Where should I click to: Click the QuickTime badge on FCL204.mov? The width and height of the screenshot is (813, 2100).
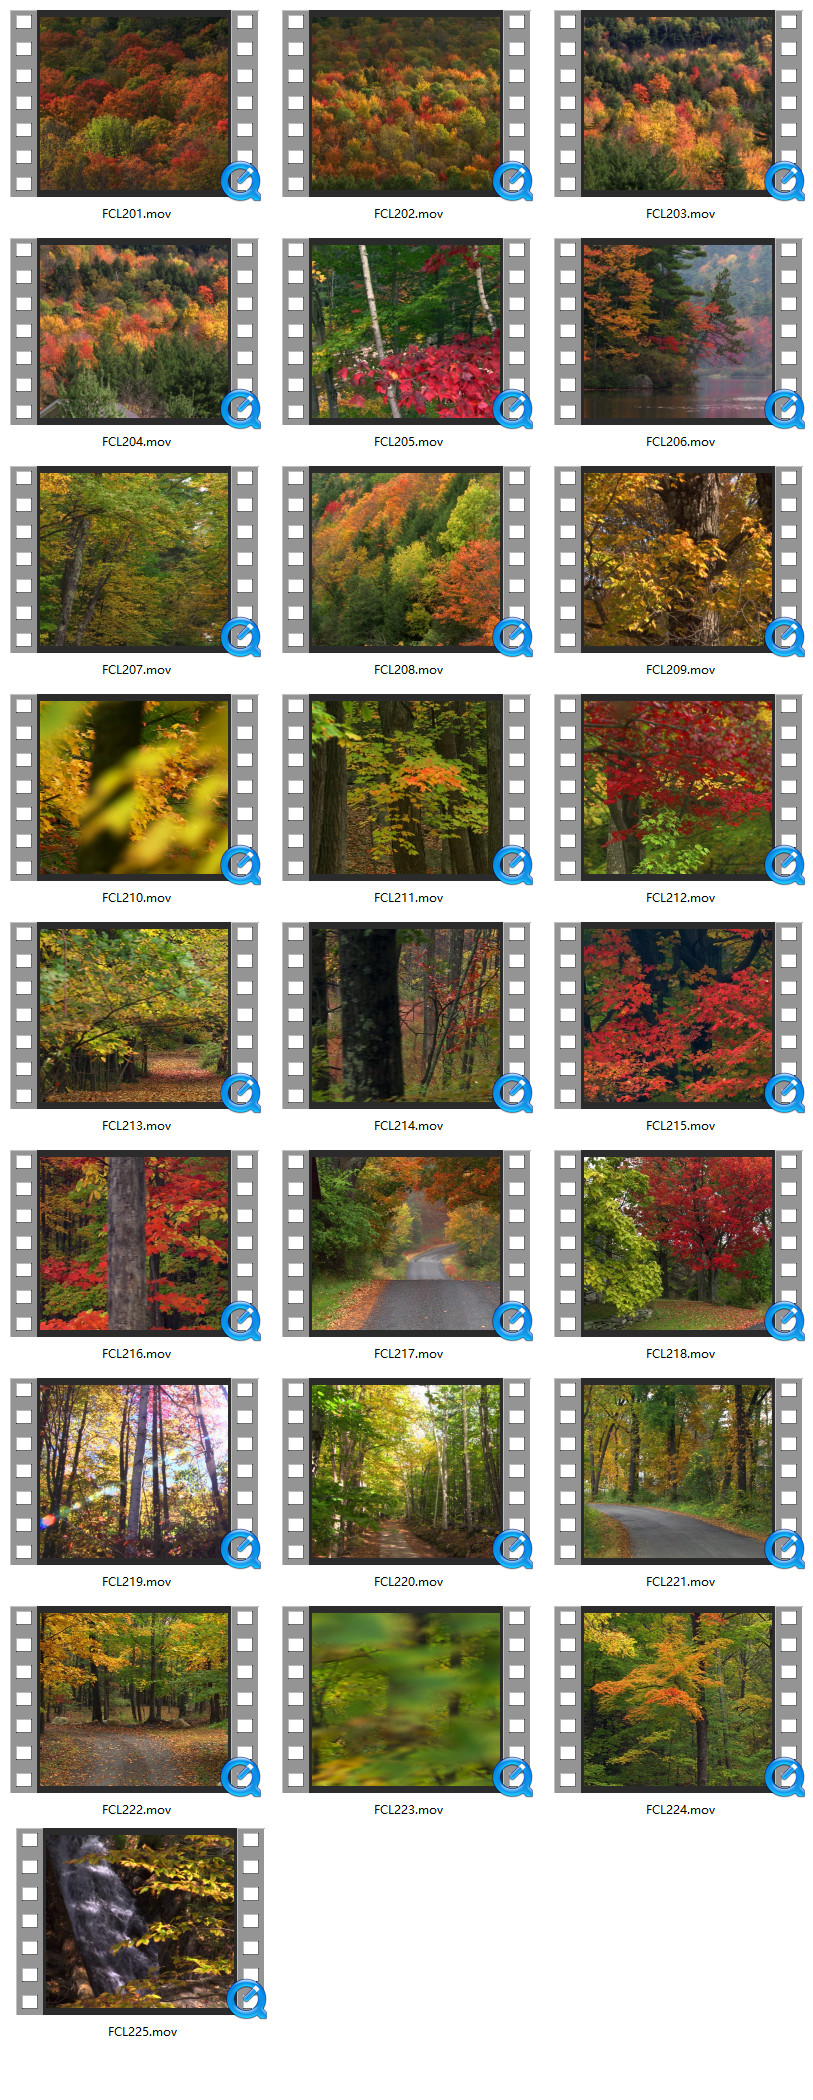pyautogui.click(x=241, y=409)
